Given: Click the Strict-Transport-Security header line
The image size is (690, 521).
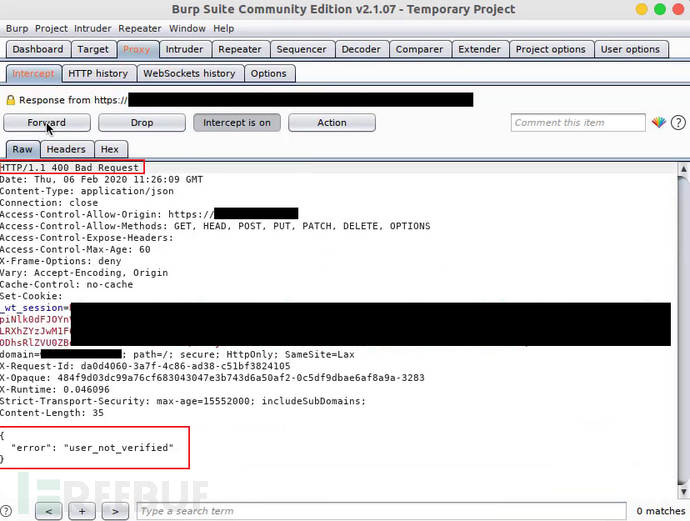Looking at the screenshot, I should 183,401.
